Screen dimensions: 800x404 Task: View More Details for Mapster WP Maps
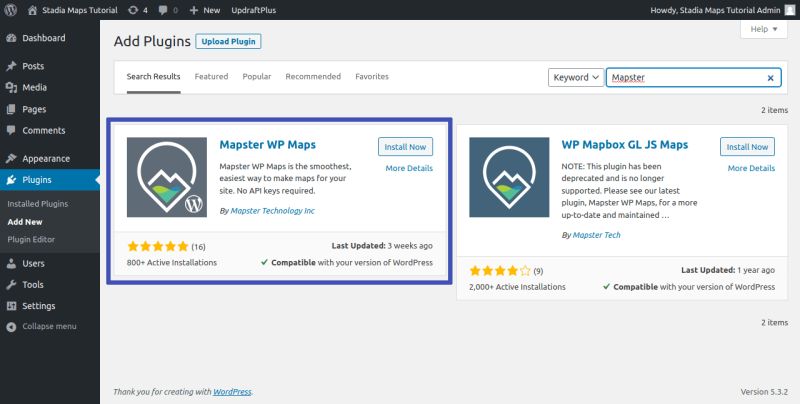409,168
